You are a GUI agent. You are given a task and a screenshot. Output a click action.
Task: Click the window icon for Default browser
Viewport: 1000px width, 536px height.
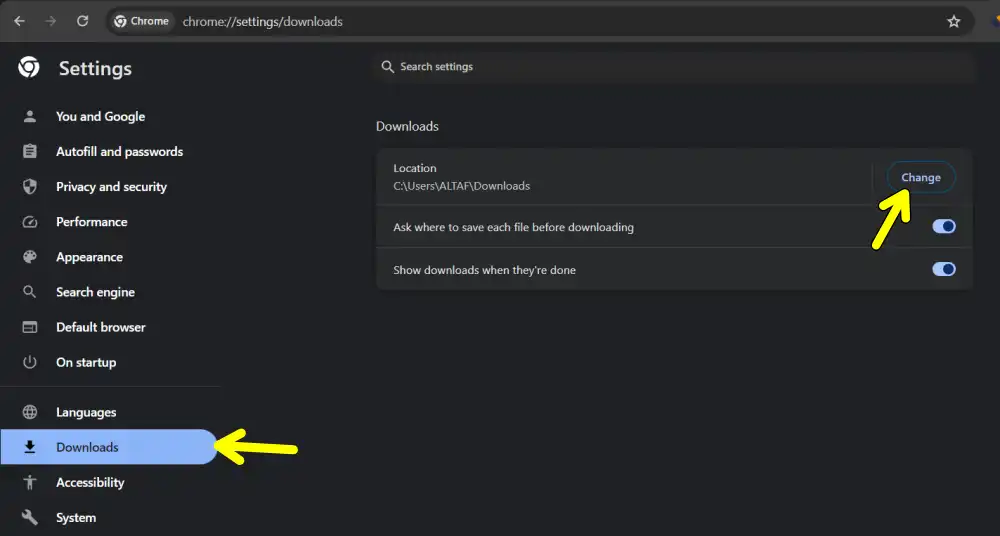click(29, 327)
